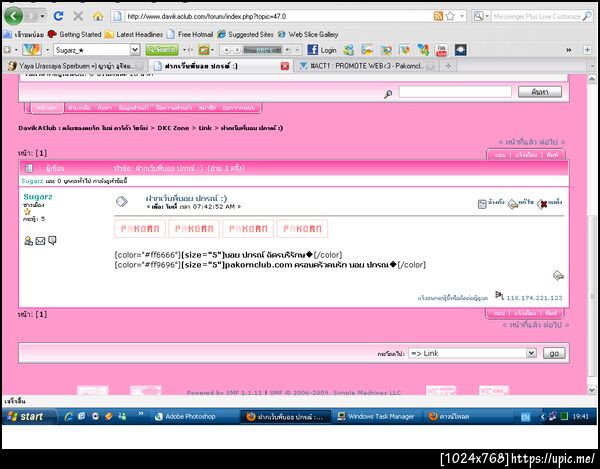Click the Sugarz author name link
600x469 pixels.
(x=38, y=197)
